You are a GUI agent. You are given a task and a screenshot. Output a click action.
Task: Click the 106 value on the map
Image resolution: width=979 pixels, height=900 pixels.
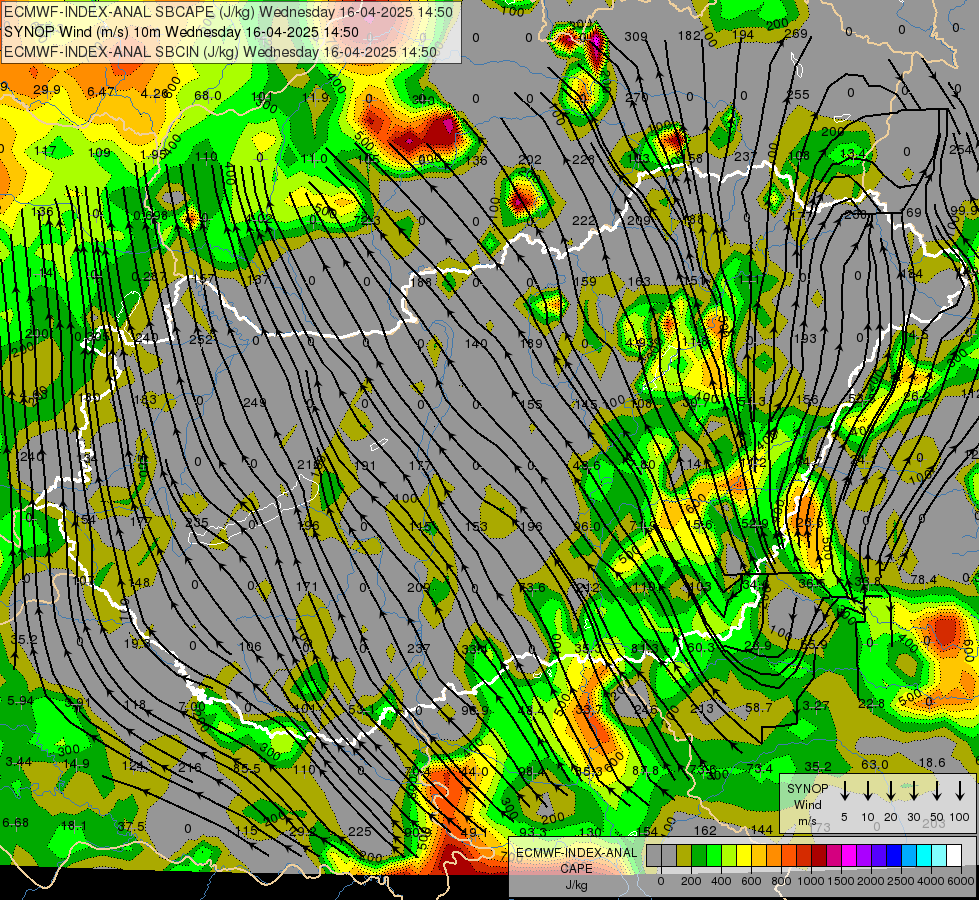[250, 646]
